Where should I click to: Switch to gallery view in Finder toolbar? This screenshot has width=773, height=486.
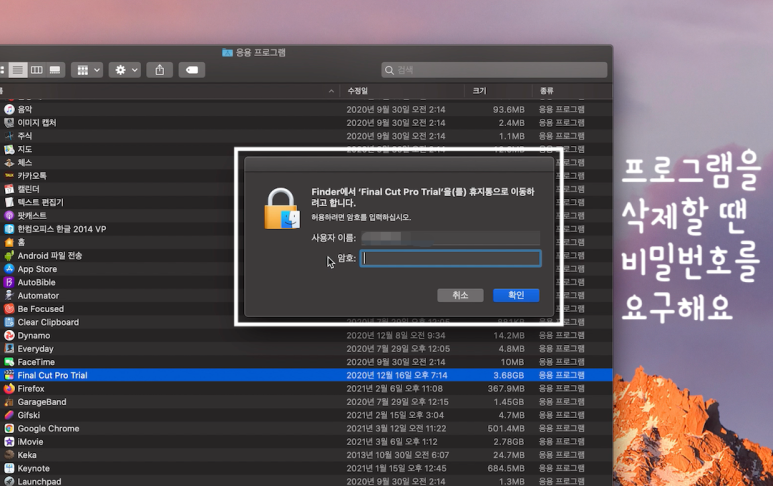pos(55,70)
